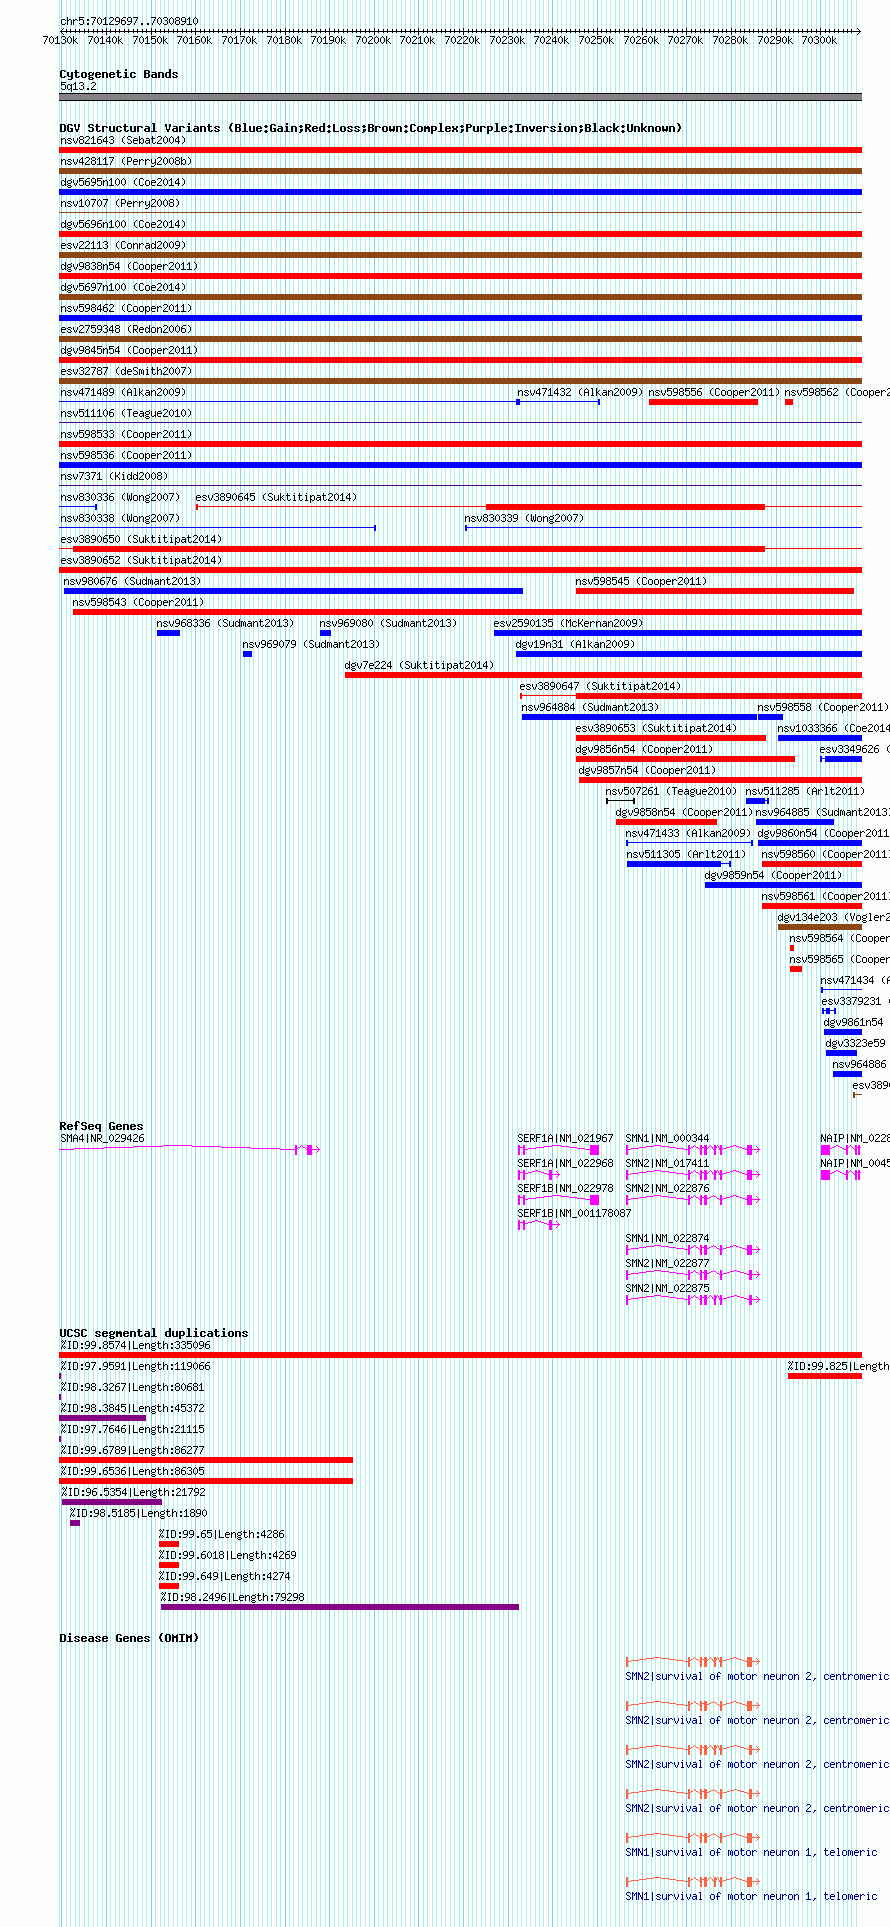The width and height of the screenshot is (890, 1927).
Task: Open duplication %ID:99.6789|Length:86277
Action: (132, 1450)
